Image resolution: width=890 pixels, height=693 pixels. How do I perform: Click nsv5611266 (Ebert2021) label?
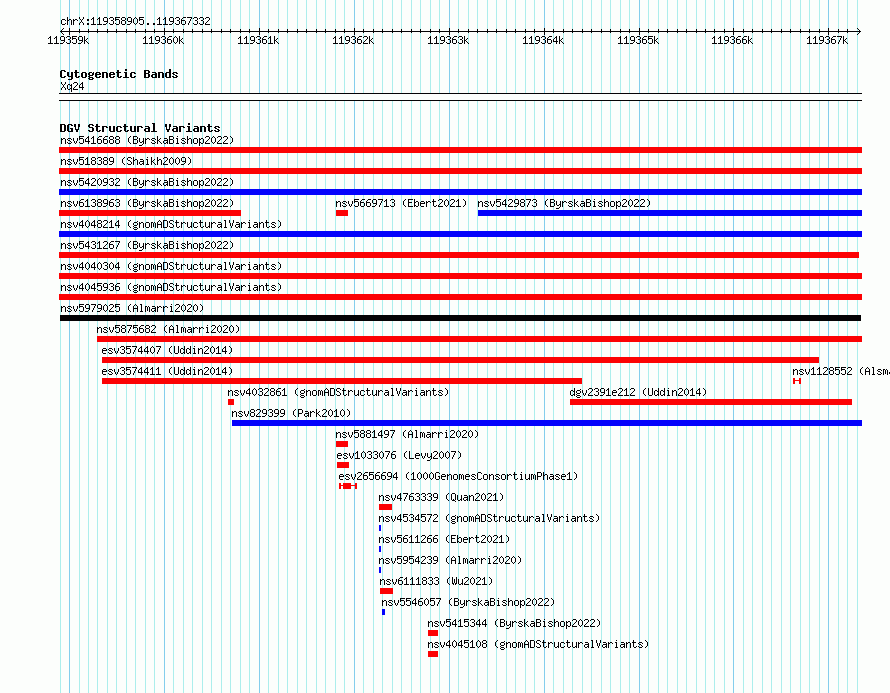(x=444, y=539)
